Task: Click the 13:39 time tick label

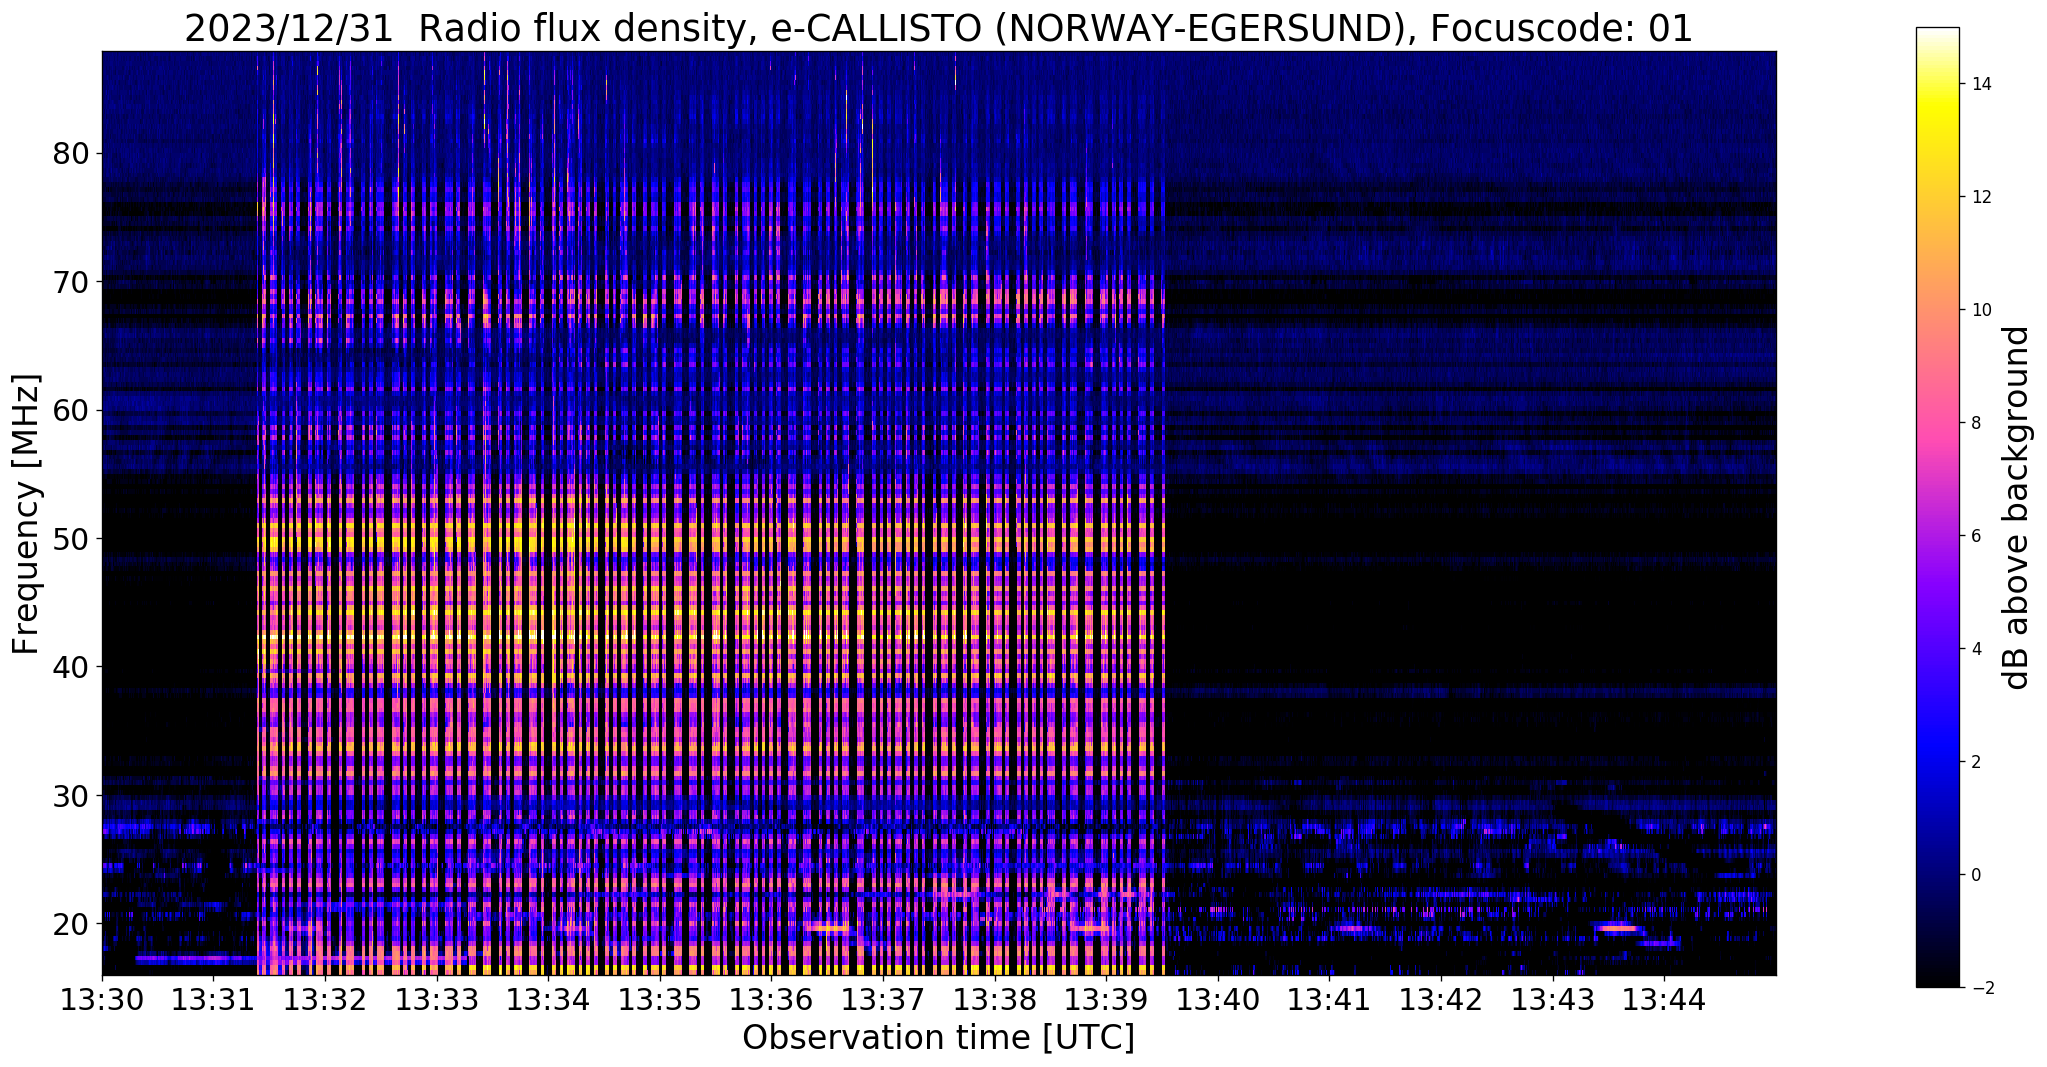Action: click(1106, 1000)
